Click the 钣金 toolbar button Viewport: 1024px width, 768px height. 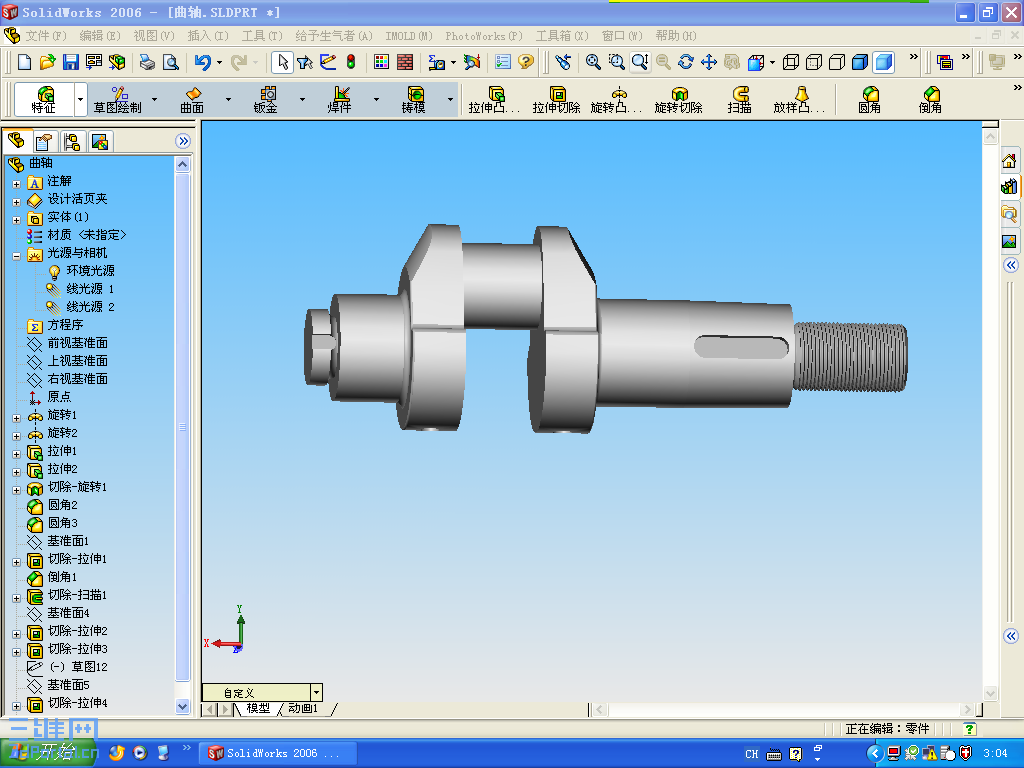point(266,99)
